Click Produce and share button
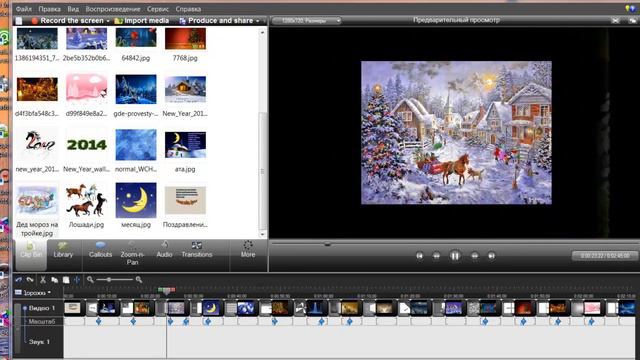The image size is (640, 360). [216, 20]
